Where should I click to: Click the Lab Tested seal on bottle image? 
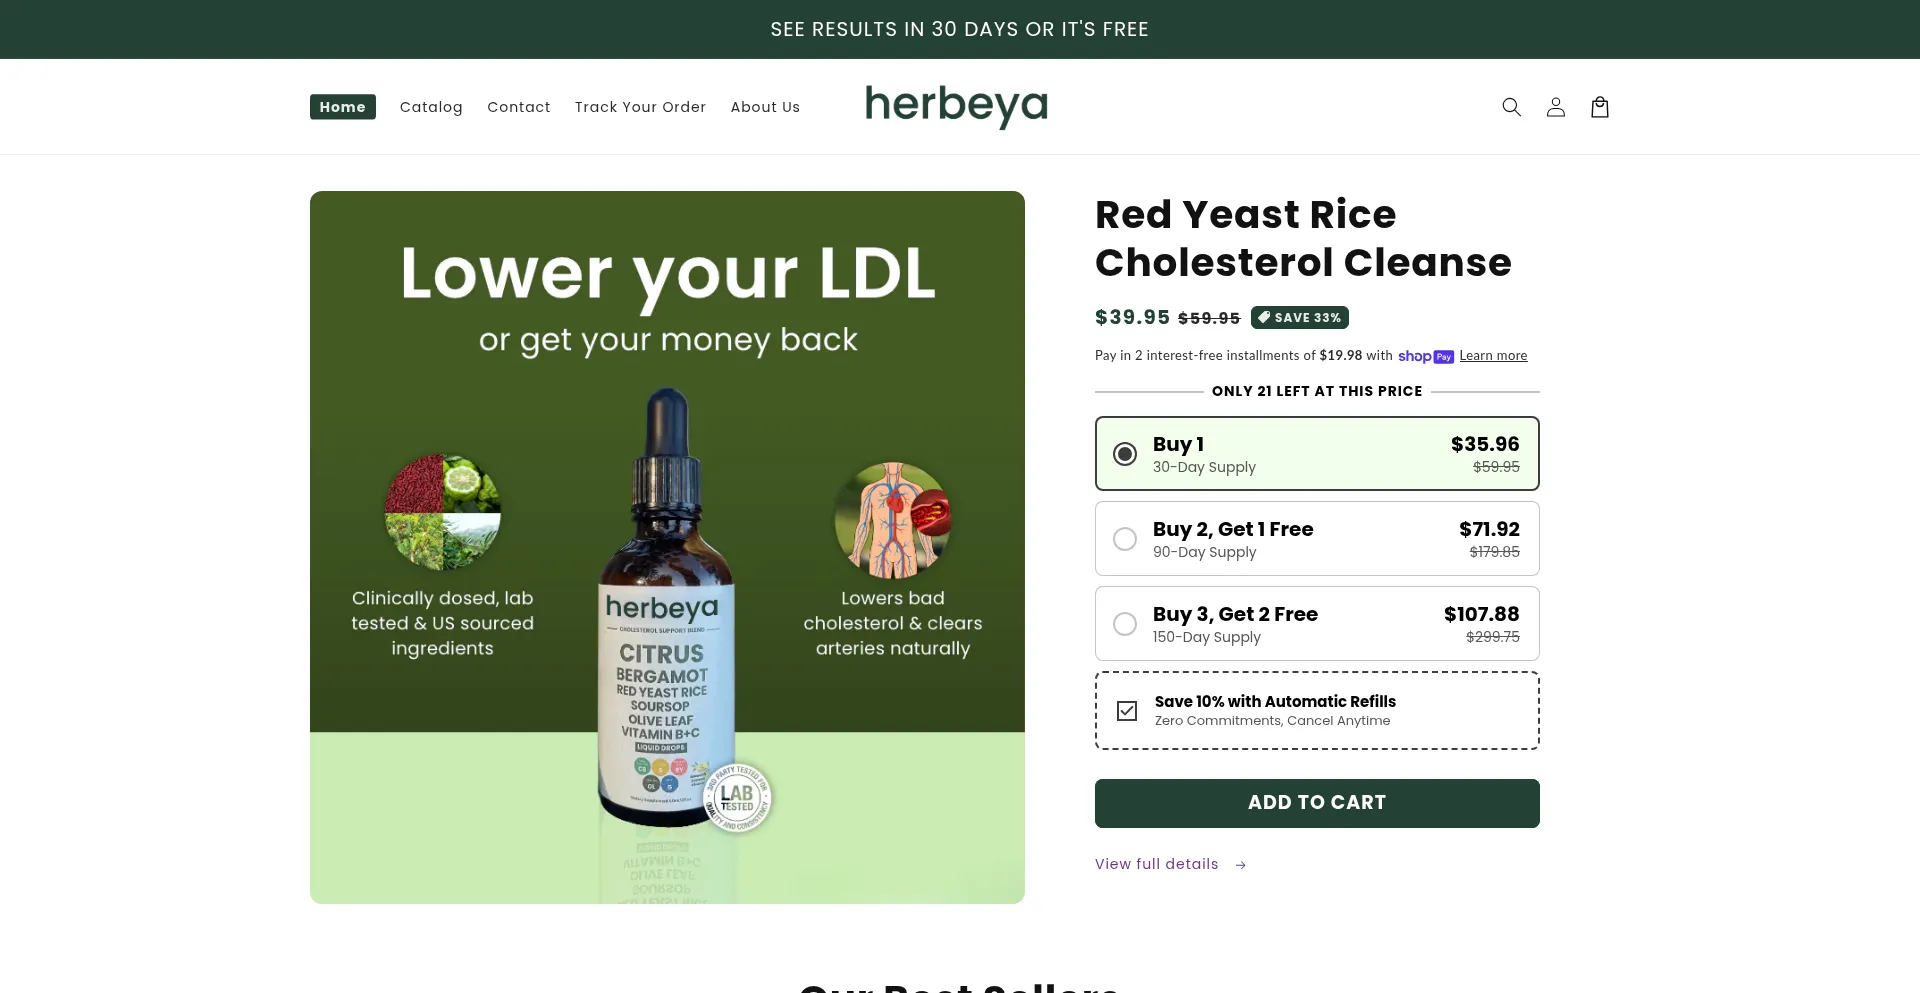point(737,798)
